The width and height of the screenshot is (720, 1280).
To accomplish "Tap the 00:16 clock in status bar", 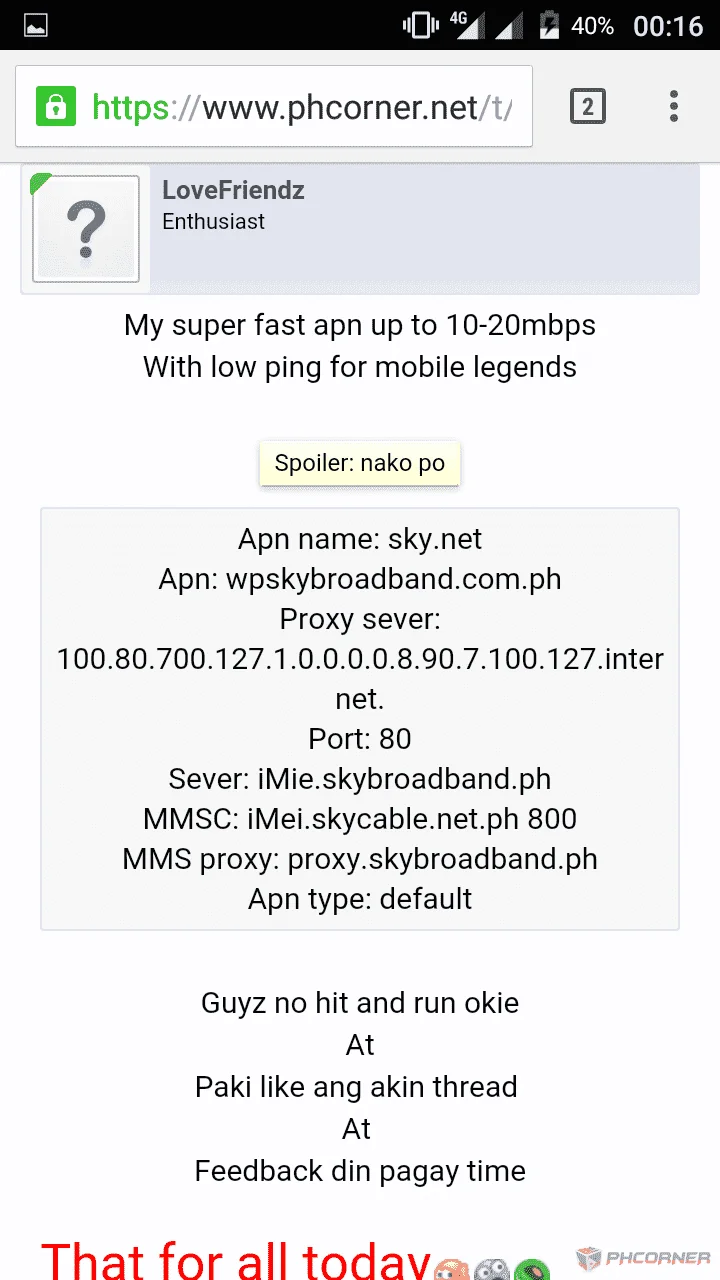I will pyautogui.click(x=668, y=26).
